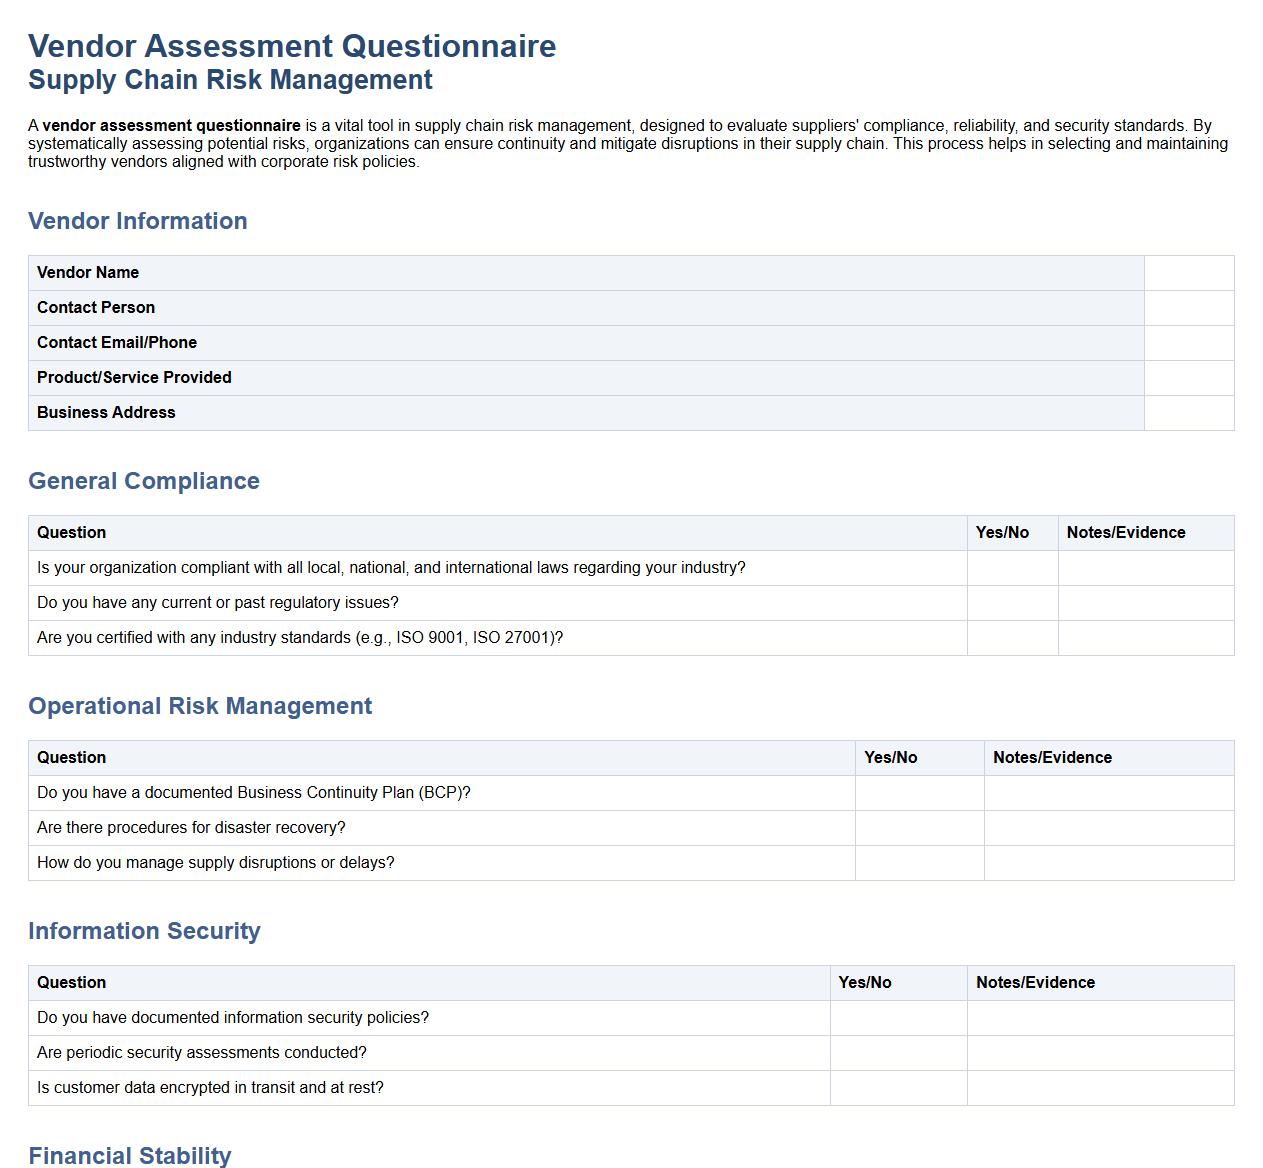
Task: Select Yes/No cell for supply disruptions question
Action: pos(919,862)
